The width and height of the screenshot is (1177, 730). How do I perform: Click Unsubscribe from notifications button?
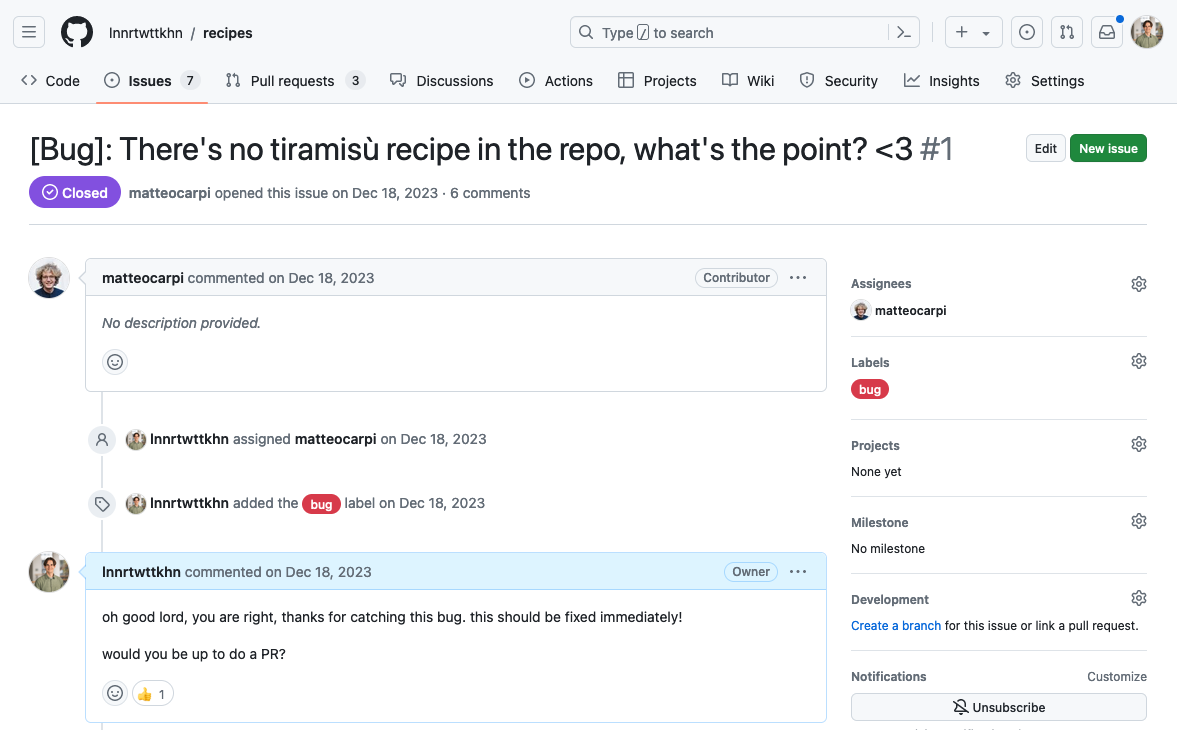click(998, 707)
